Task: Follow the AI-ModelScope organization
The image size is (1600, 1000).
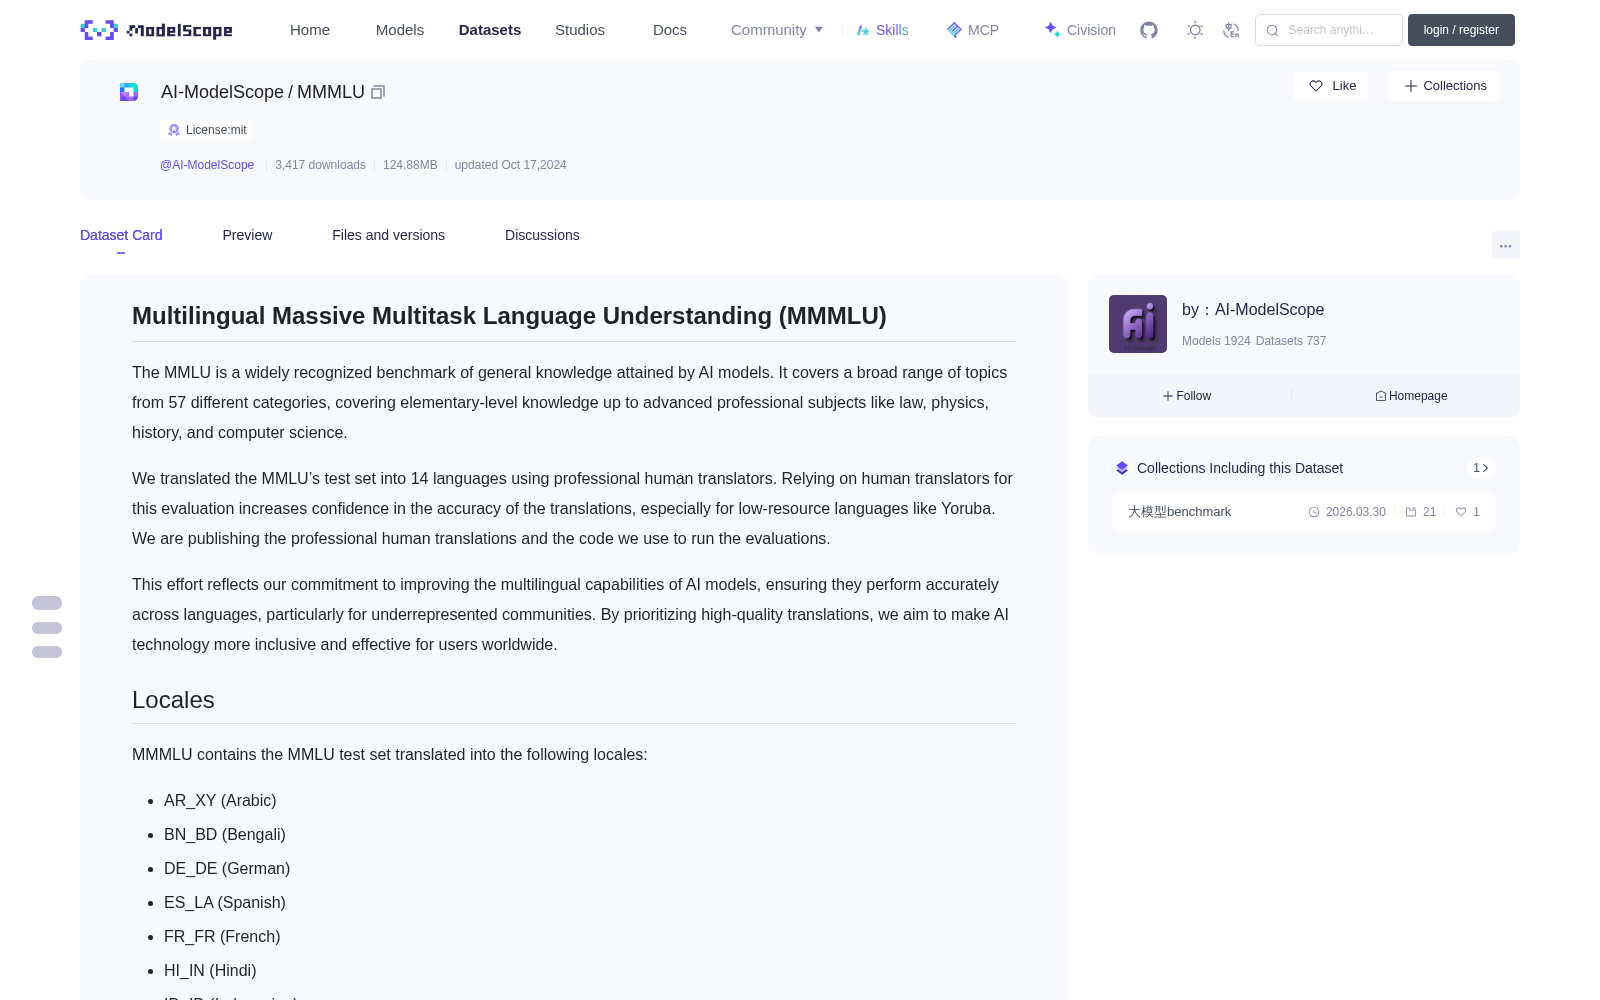Action: (1187, 396)
